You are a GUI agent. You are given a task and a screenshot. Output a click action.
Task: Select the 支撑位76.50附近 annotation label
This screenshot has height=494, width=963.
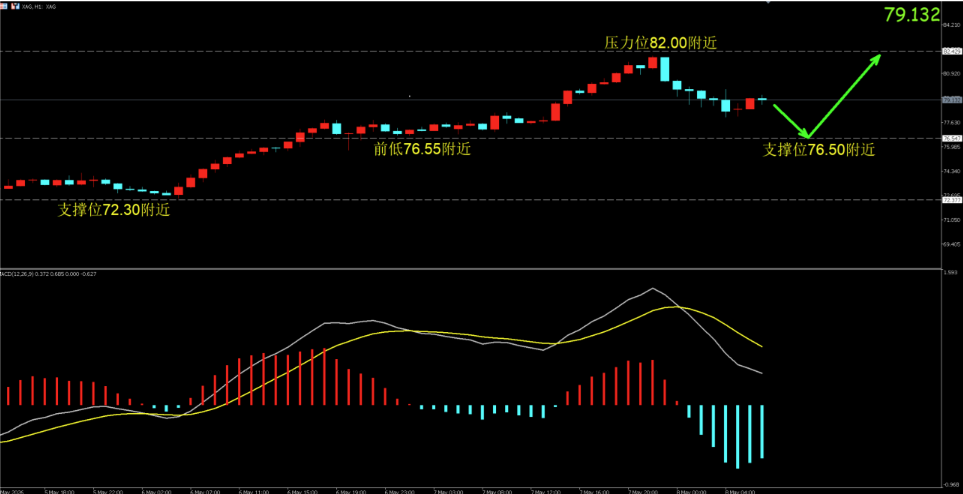coord(818,150)
